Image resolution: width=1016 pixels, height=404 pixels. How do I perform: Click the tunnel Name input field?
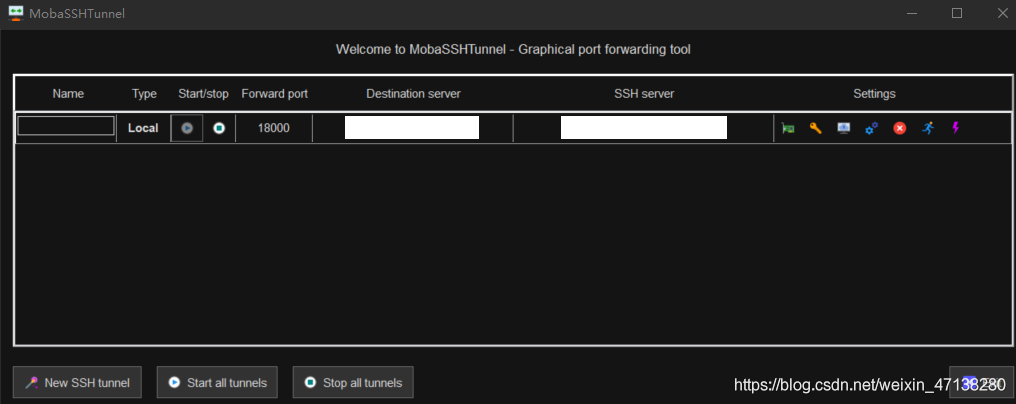(66, 126)
